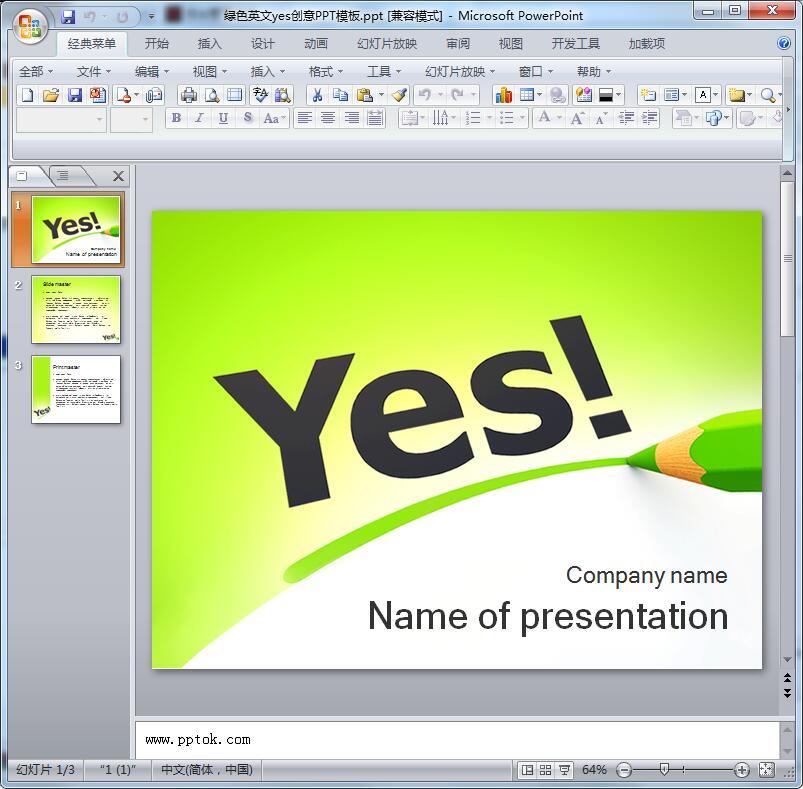Toggle Underline formatting
The height and width of the screenshot is (789, 803).
pyautogui.click(x=223, y=118)
